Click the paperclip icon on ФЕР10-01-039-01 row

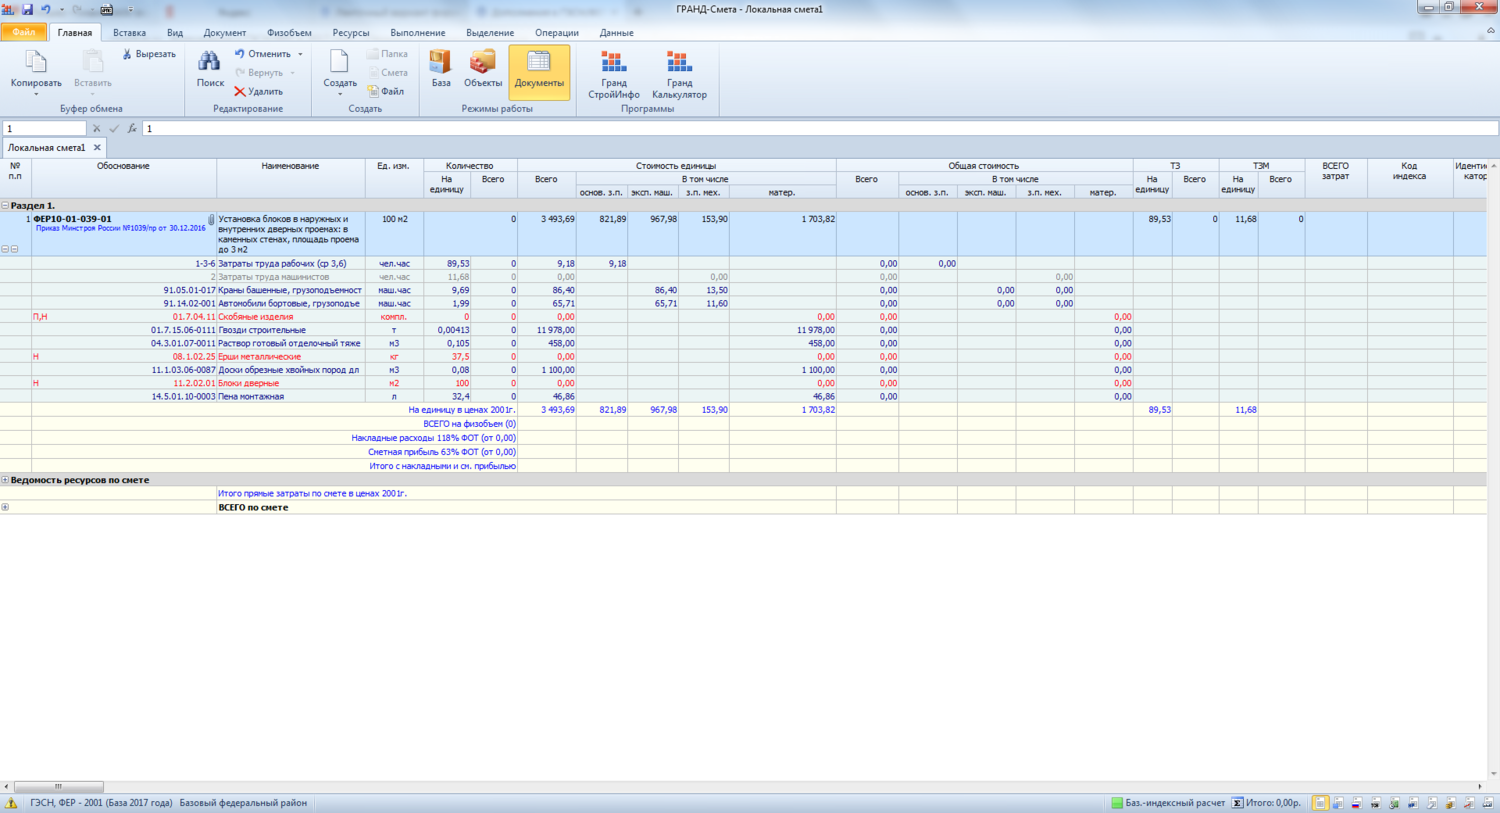(211, 220)
